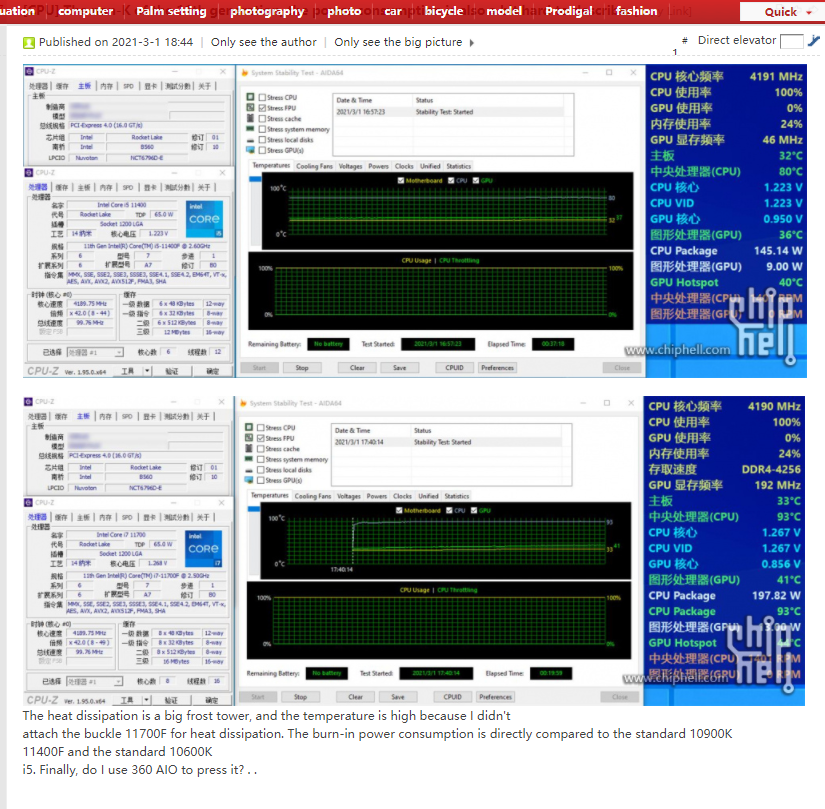
Task: Click Intel Core i7 11700 name field
Action: tap(122, 534)
